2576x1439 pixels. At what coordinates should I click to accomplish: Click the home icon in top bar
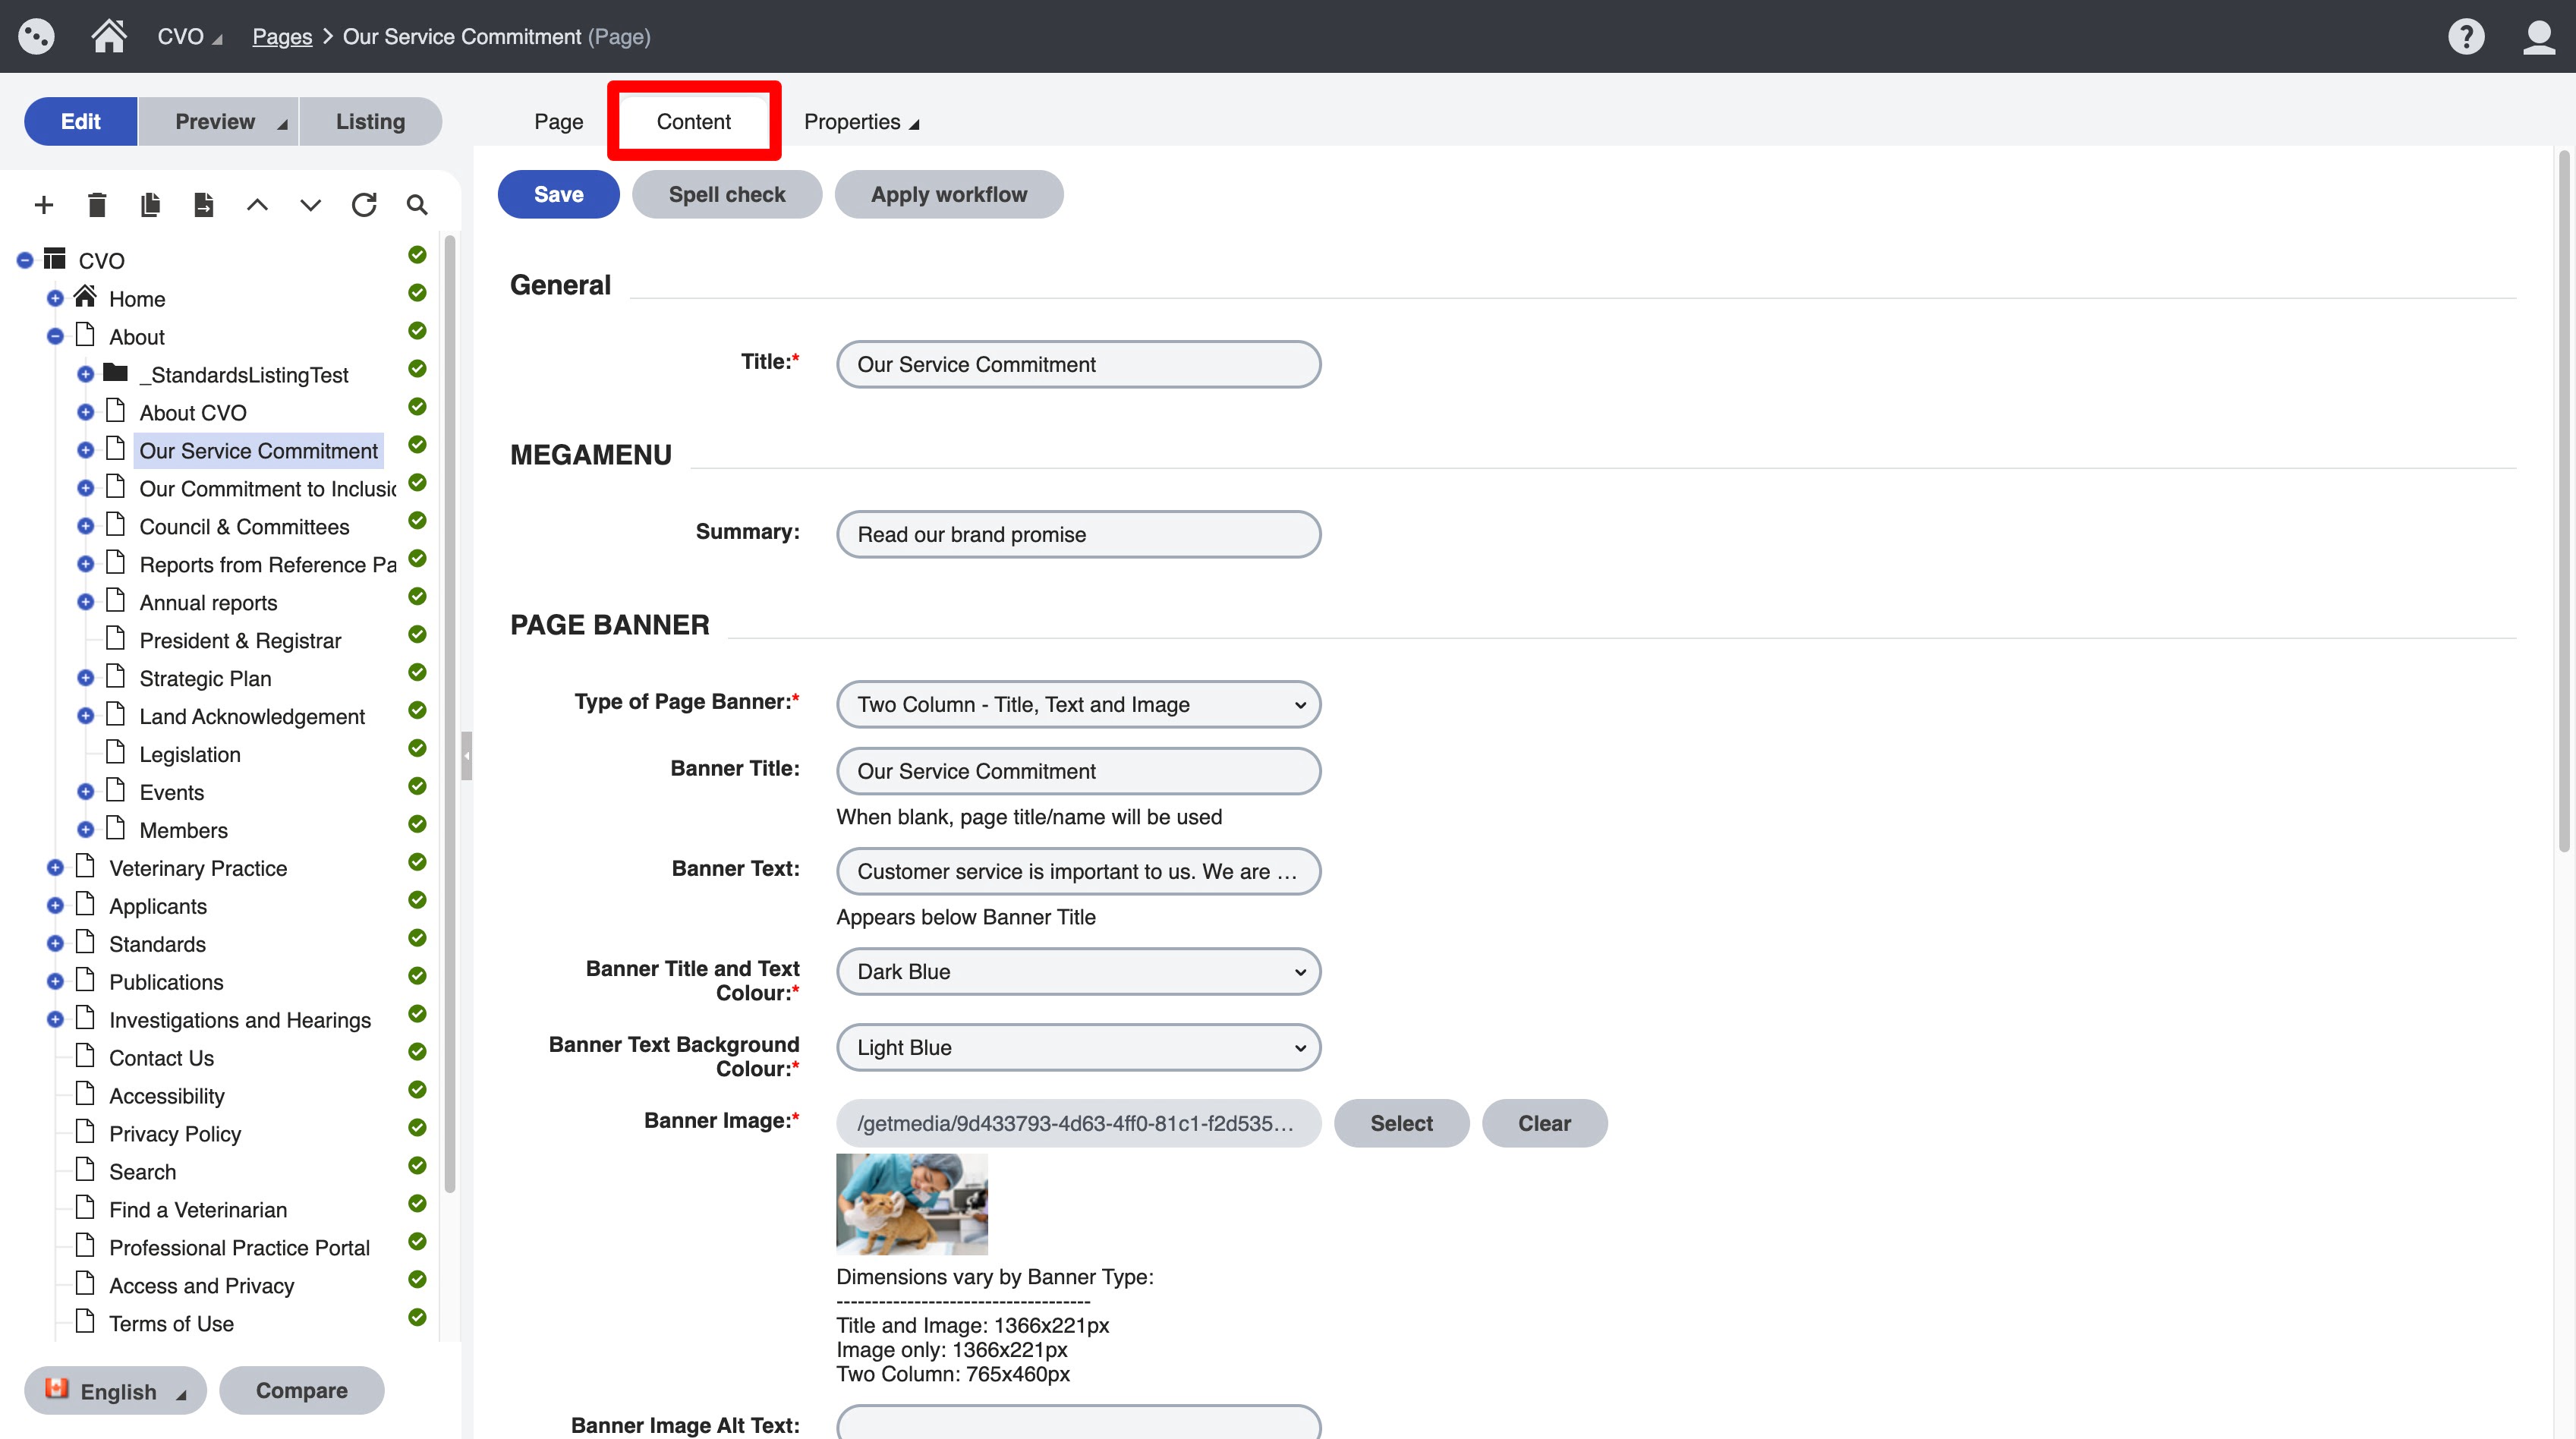coord(108,37)
